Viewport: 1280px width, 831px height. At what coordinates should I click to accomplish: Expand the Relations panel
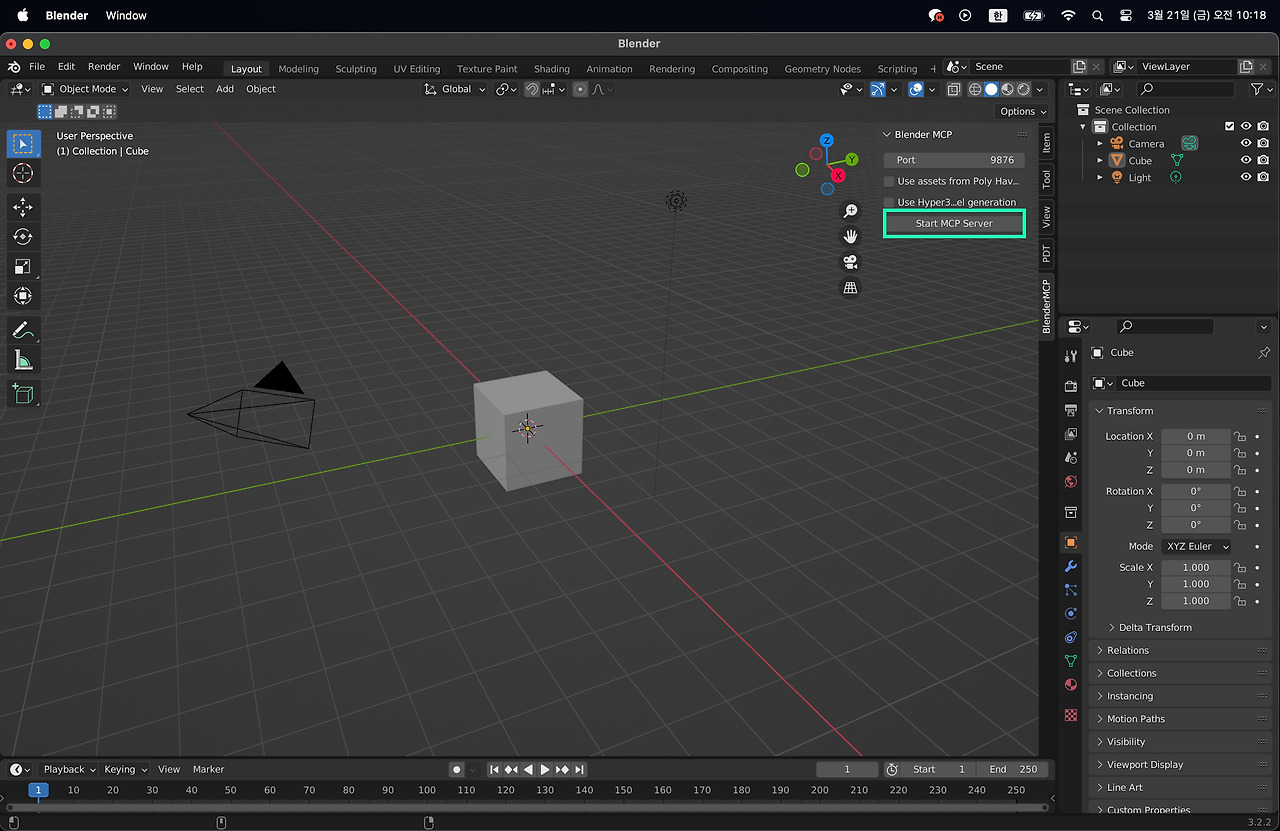[1128, 650]
